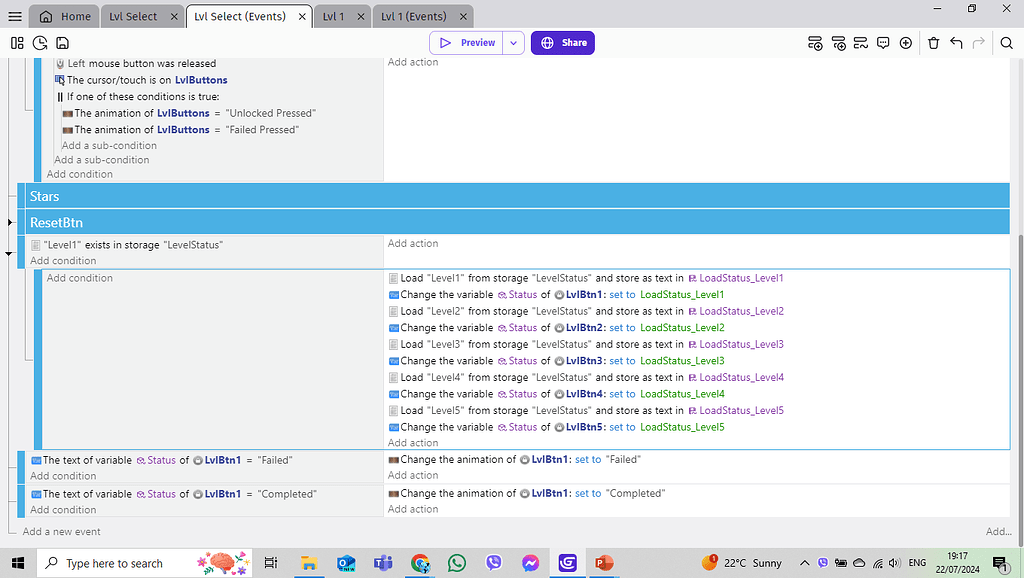The height and width of the screenshot is (578, 1024).
Task: Open the event sheet Search icon
Action: click(1007, 43)
